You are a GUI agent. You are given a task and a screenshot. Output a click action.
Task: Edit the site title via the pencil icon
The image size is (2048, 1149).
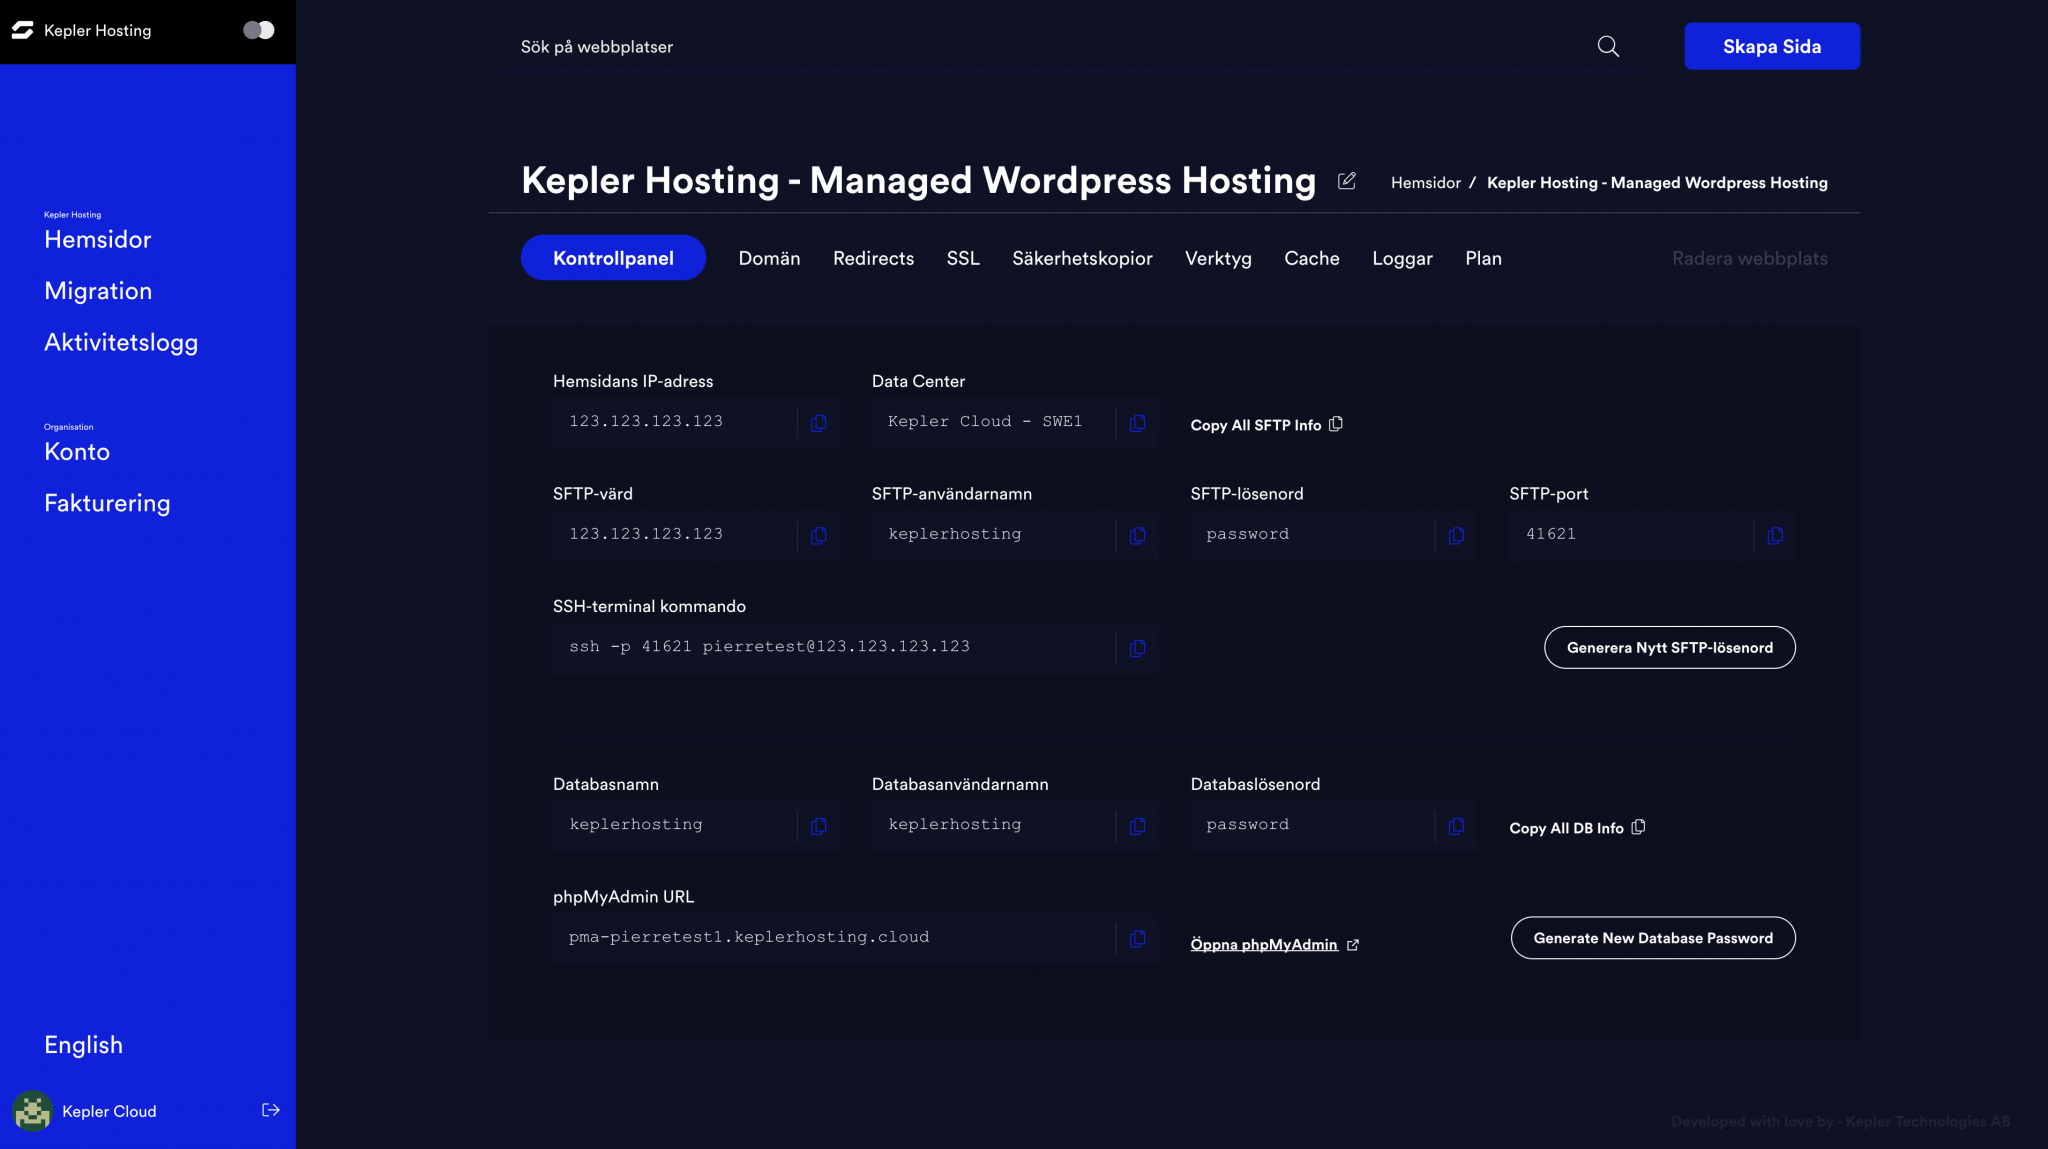pos(1345,181)
